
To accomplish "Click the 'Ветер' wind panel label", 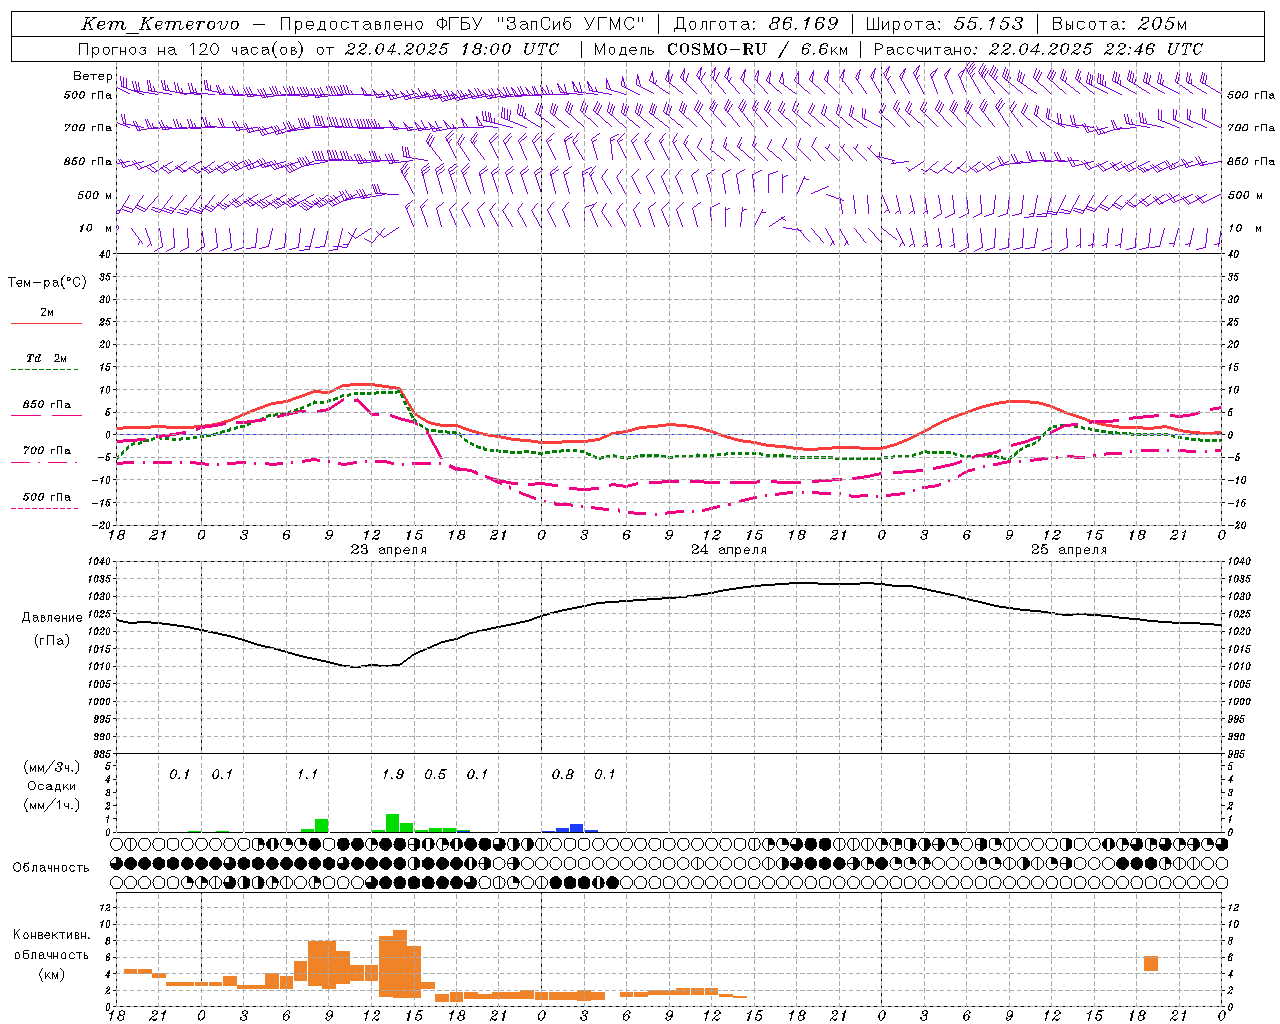I will click(x=93, y=76).
